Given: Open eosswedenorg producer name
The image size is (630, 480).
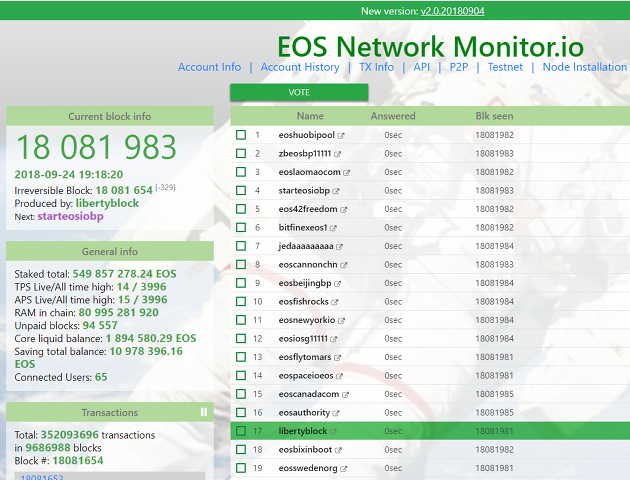Looking at the screenshot, I should coord(308,468).
